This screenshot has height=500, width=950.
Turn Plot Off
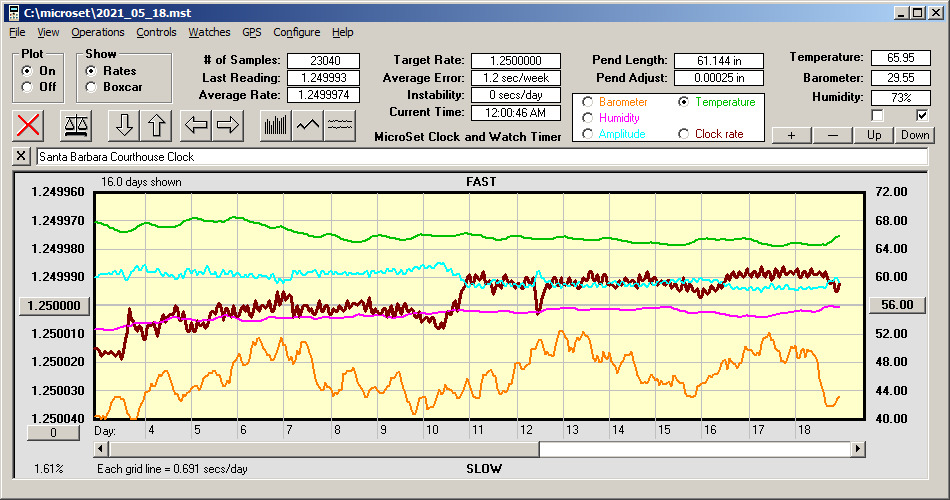[x=27, y=87]
